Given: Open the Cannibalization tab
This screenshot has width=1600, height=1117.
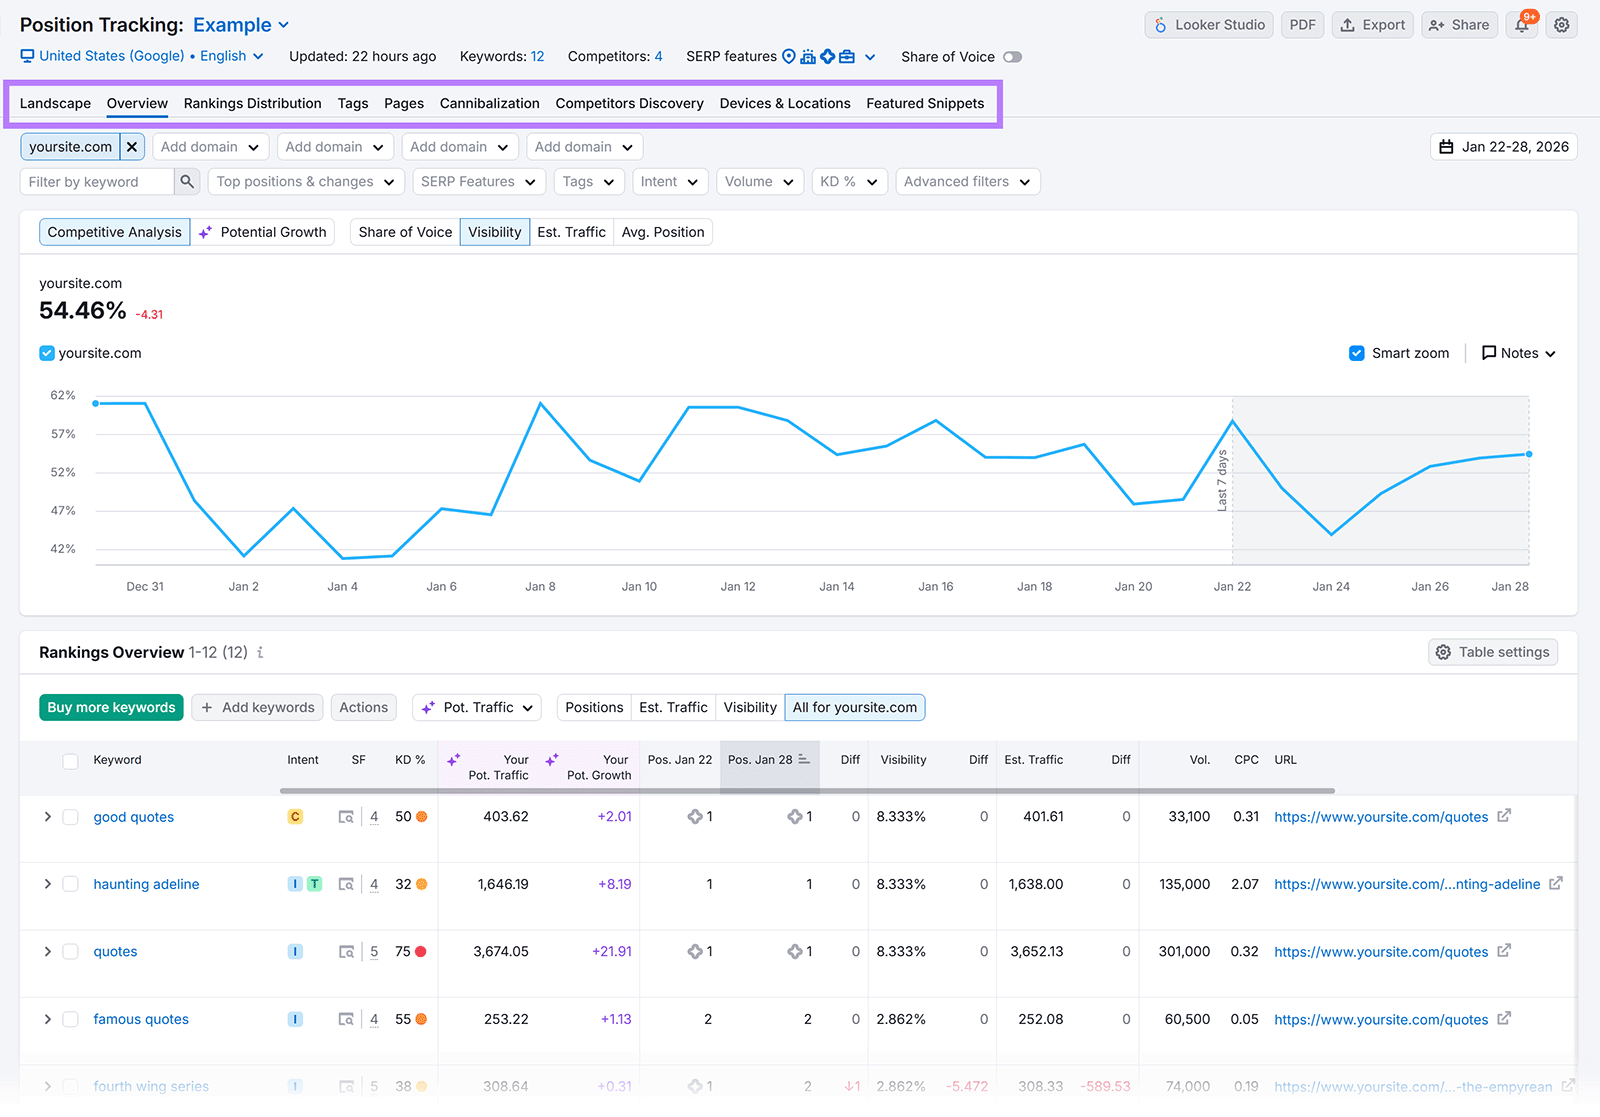Looking at the screenshot, I should click(489, 103).
